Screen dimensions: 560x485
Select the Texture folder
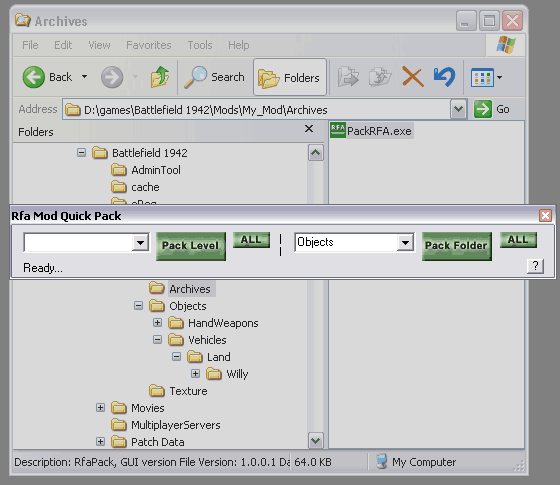click(178, 391)
